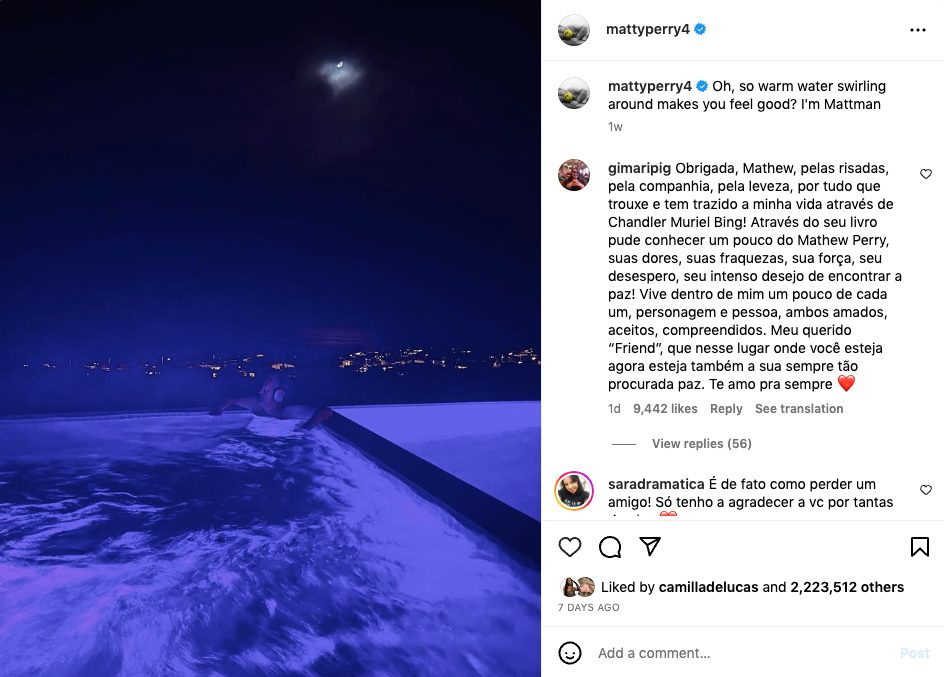Expand View replies (56)

point(701,444)
